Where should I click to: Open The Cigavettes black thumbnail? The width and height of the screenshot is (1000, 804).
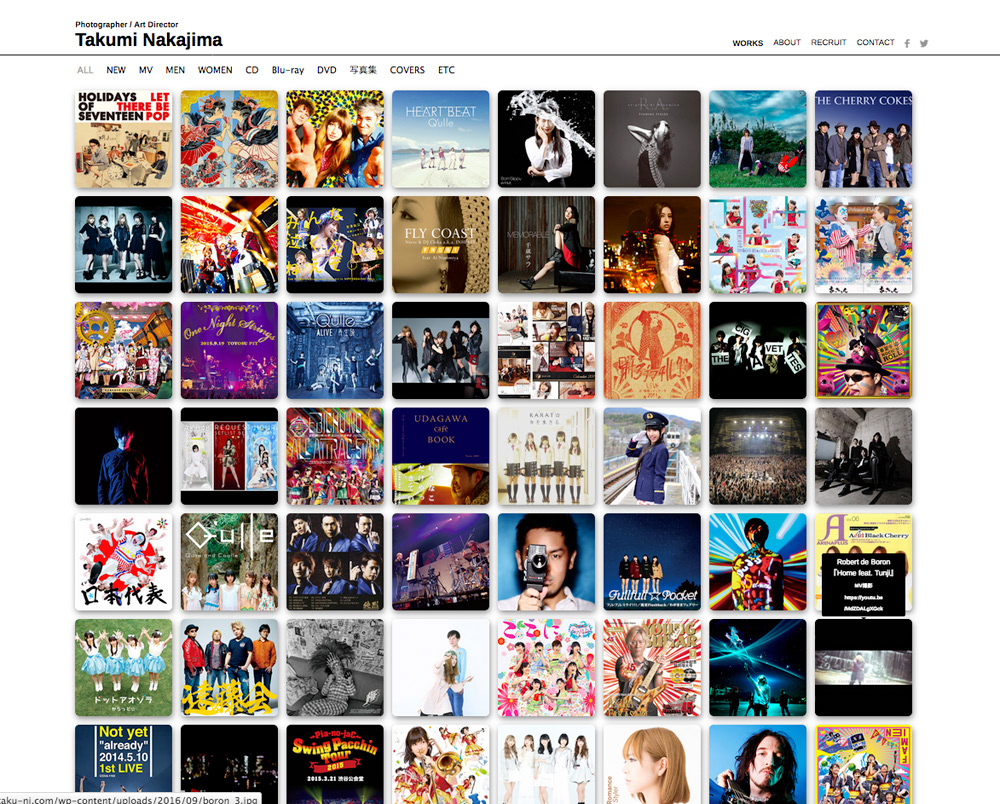point(758,351)
